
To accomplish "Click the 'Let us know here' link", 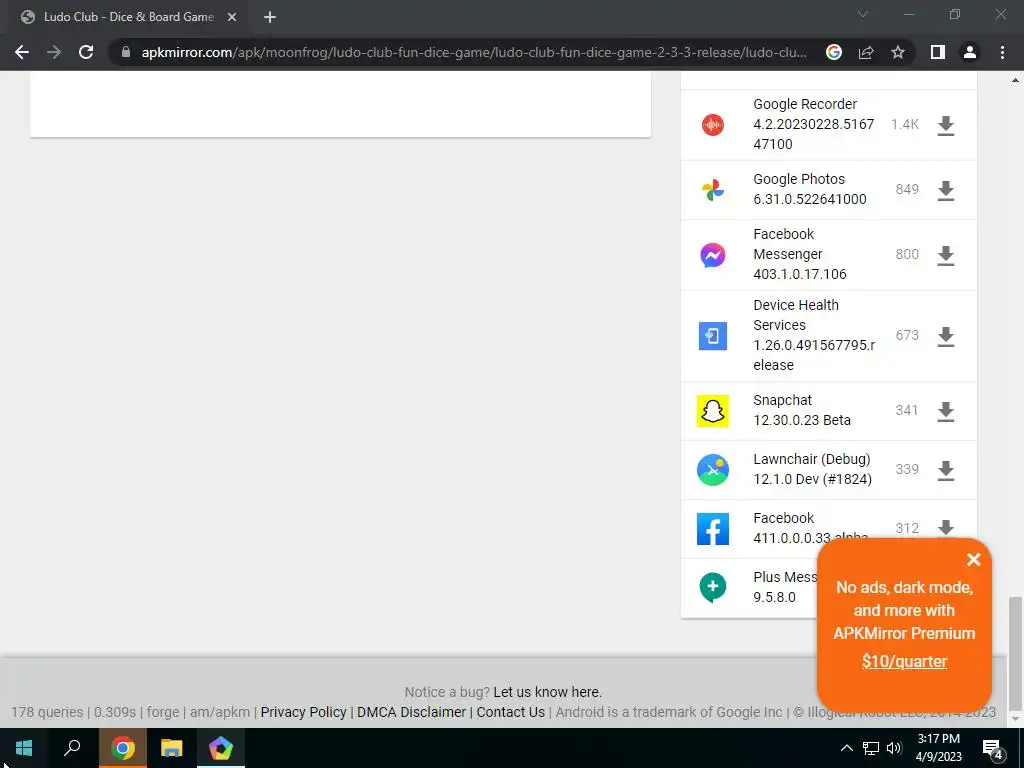I will tap(547, 692).
